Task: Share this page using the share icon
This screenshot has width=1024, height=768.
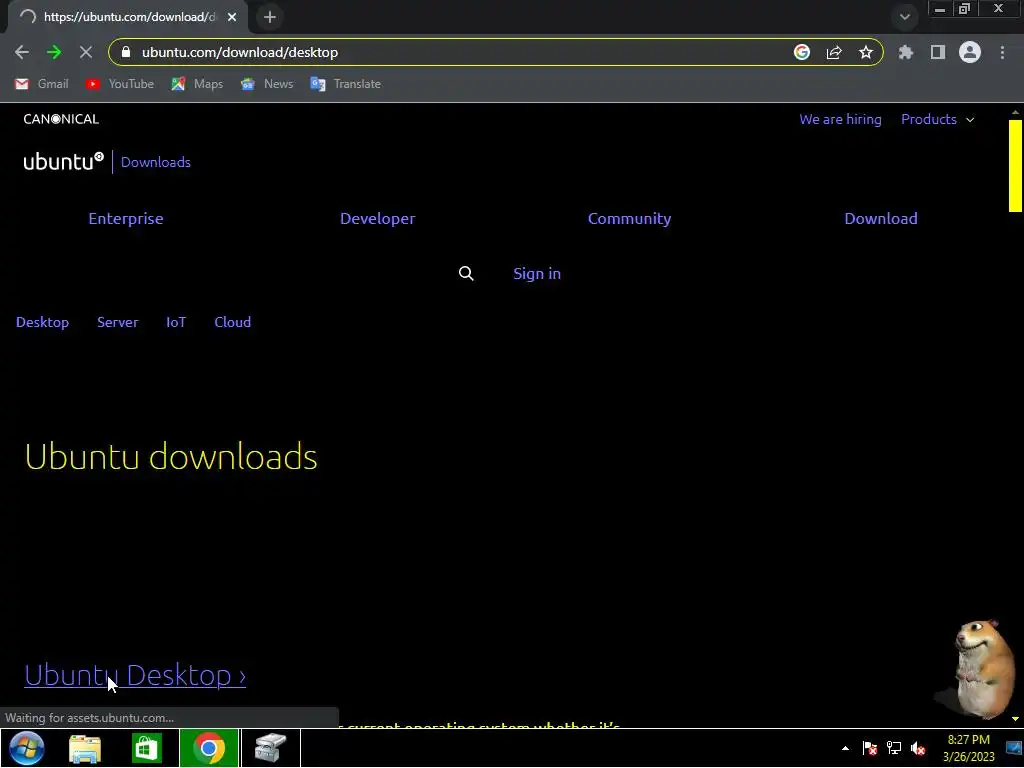Action: [834, 52]
